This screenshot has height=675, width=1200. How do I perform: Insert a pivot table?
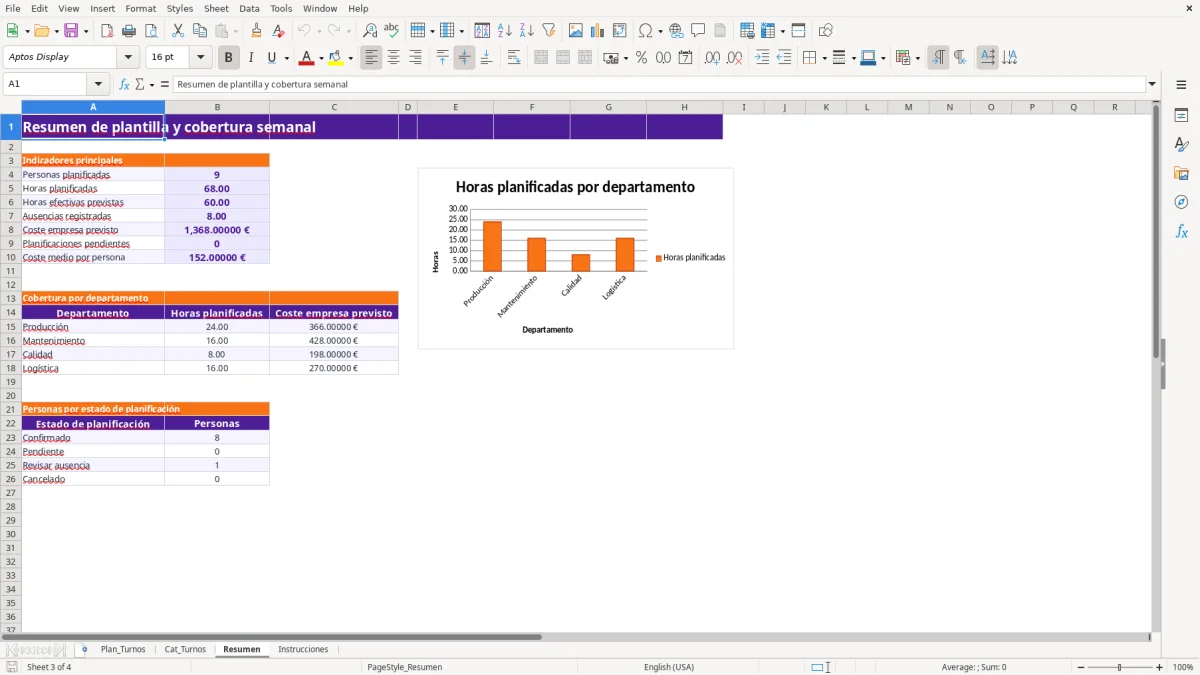point(620,31)
